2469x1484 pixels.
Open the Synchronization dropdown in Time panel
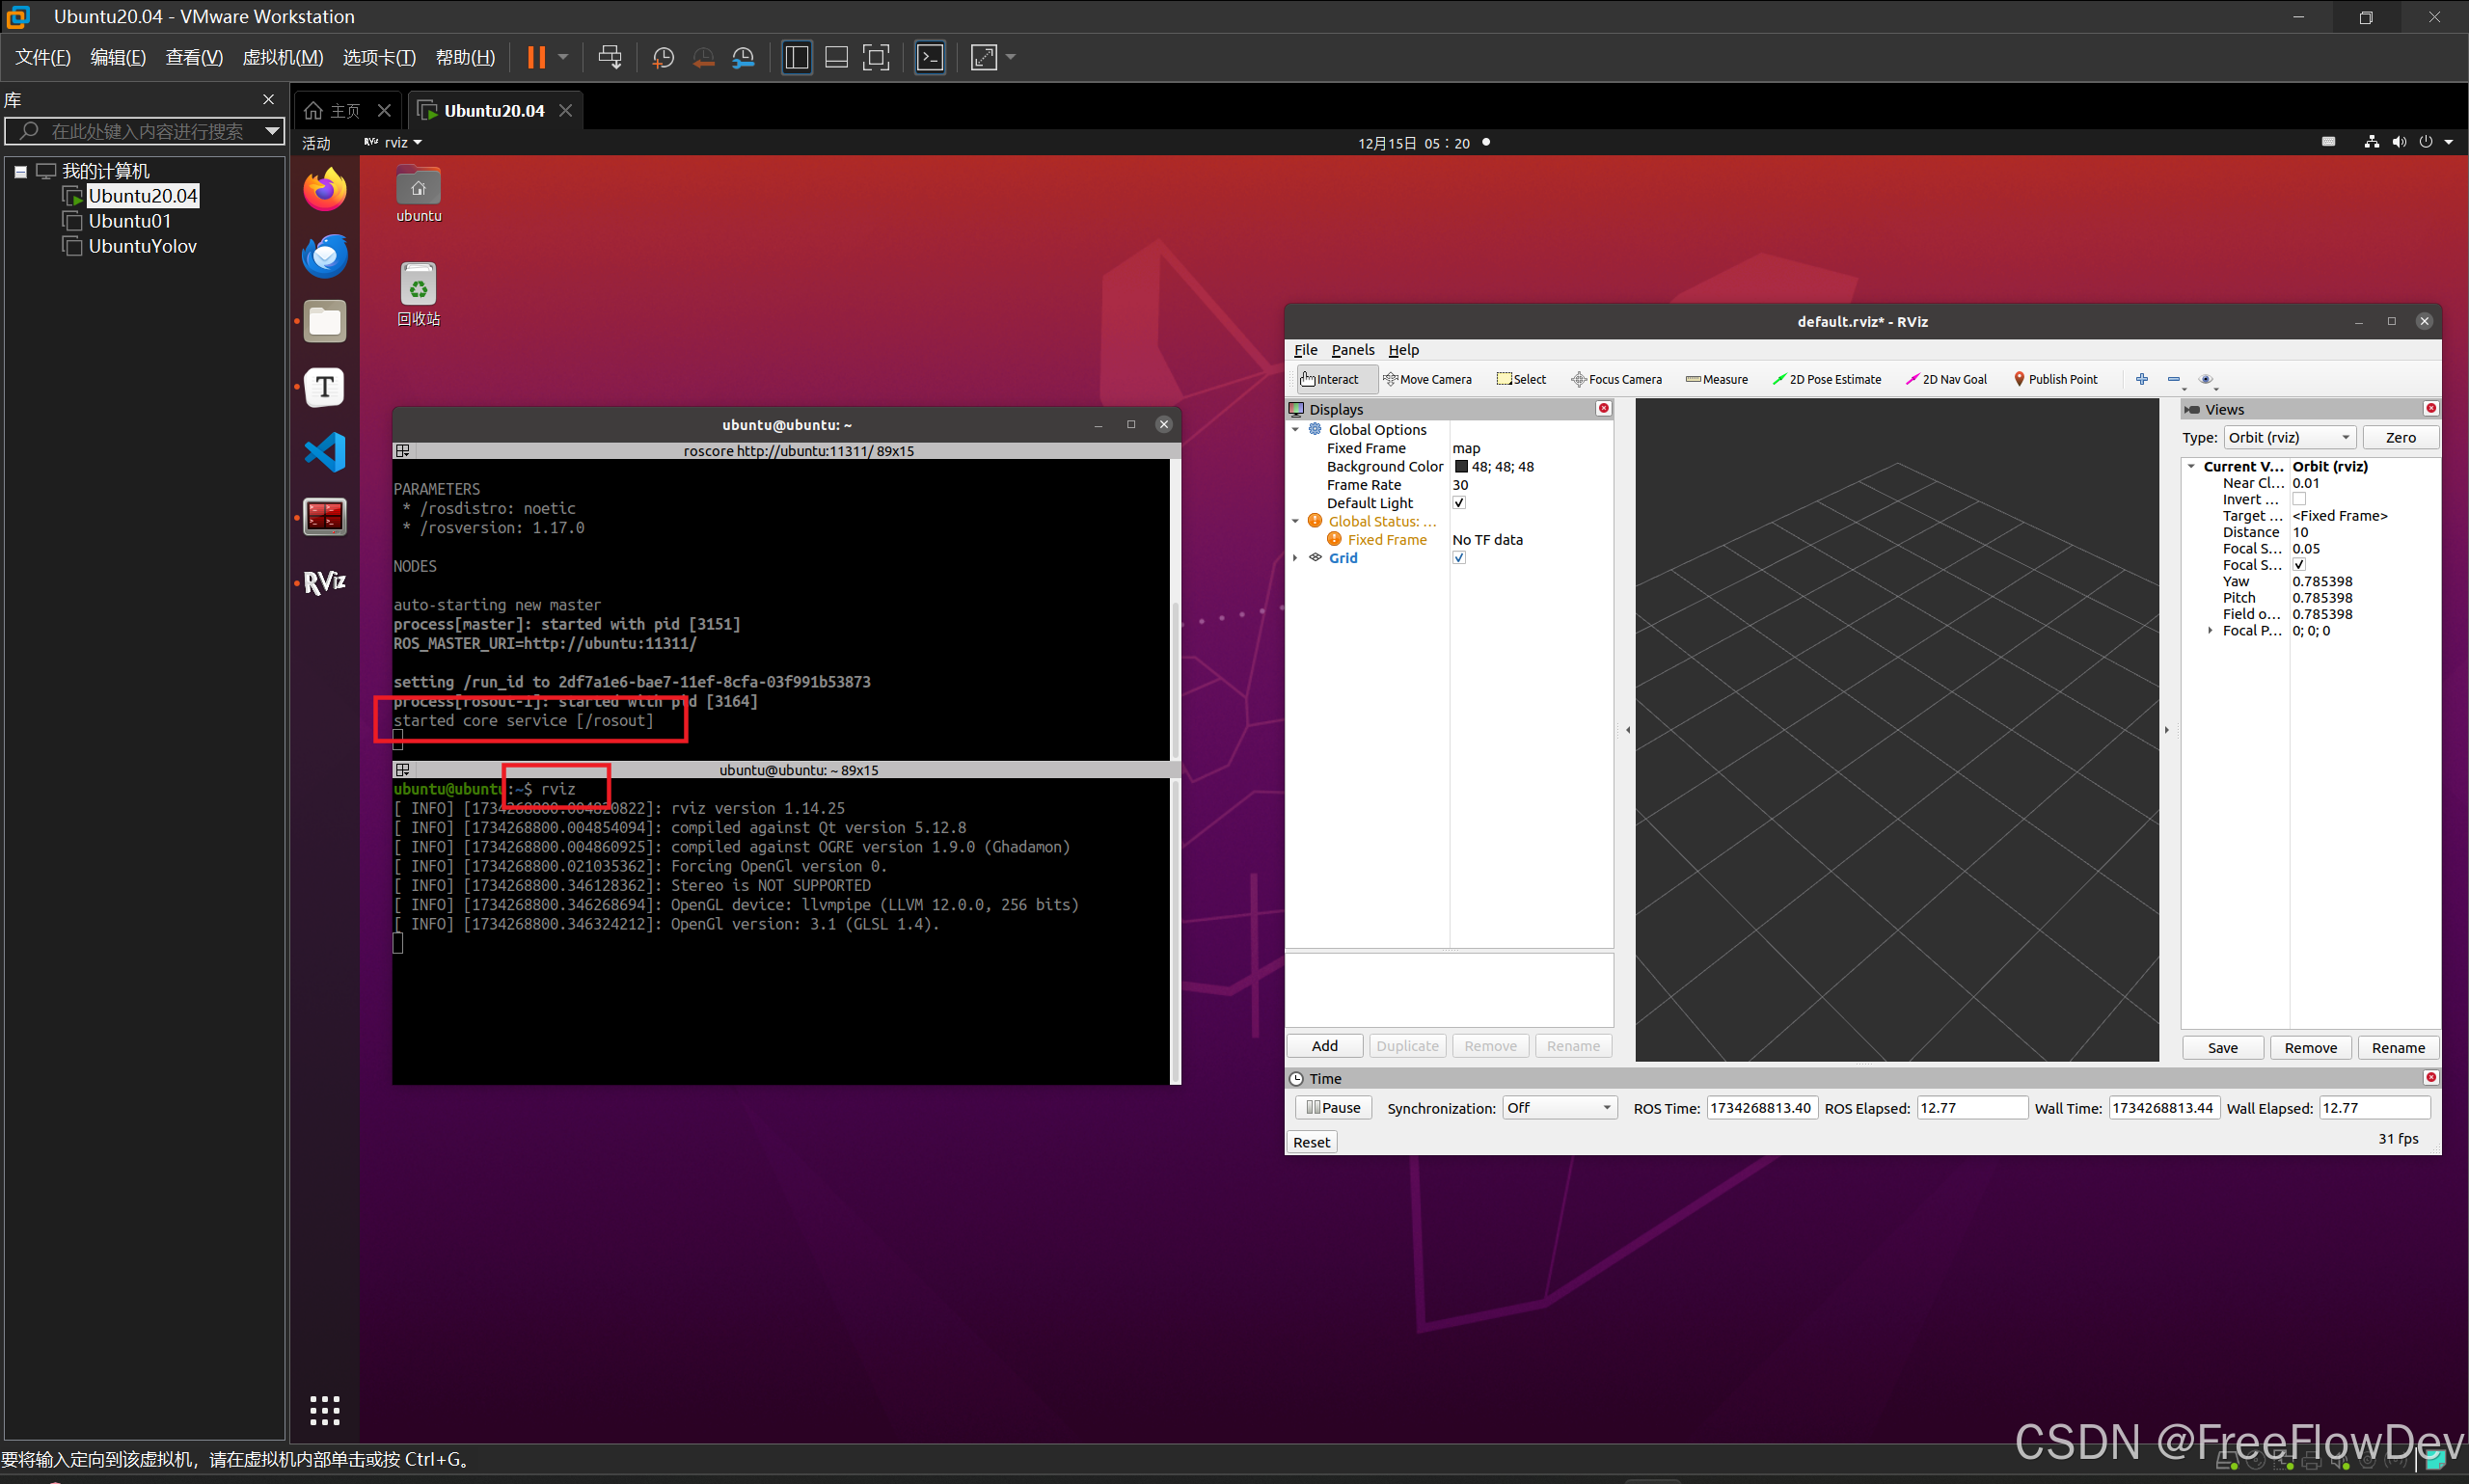pos(1558,1107)
